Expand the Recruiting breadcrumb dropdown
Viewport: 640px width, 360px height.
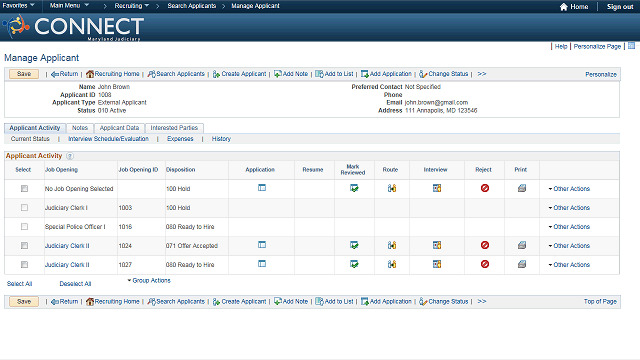point(131,6)
